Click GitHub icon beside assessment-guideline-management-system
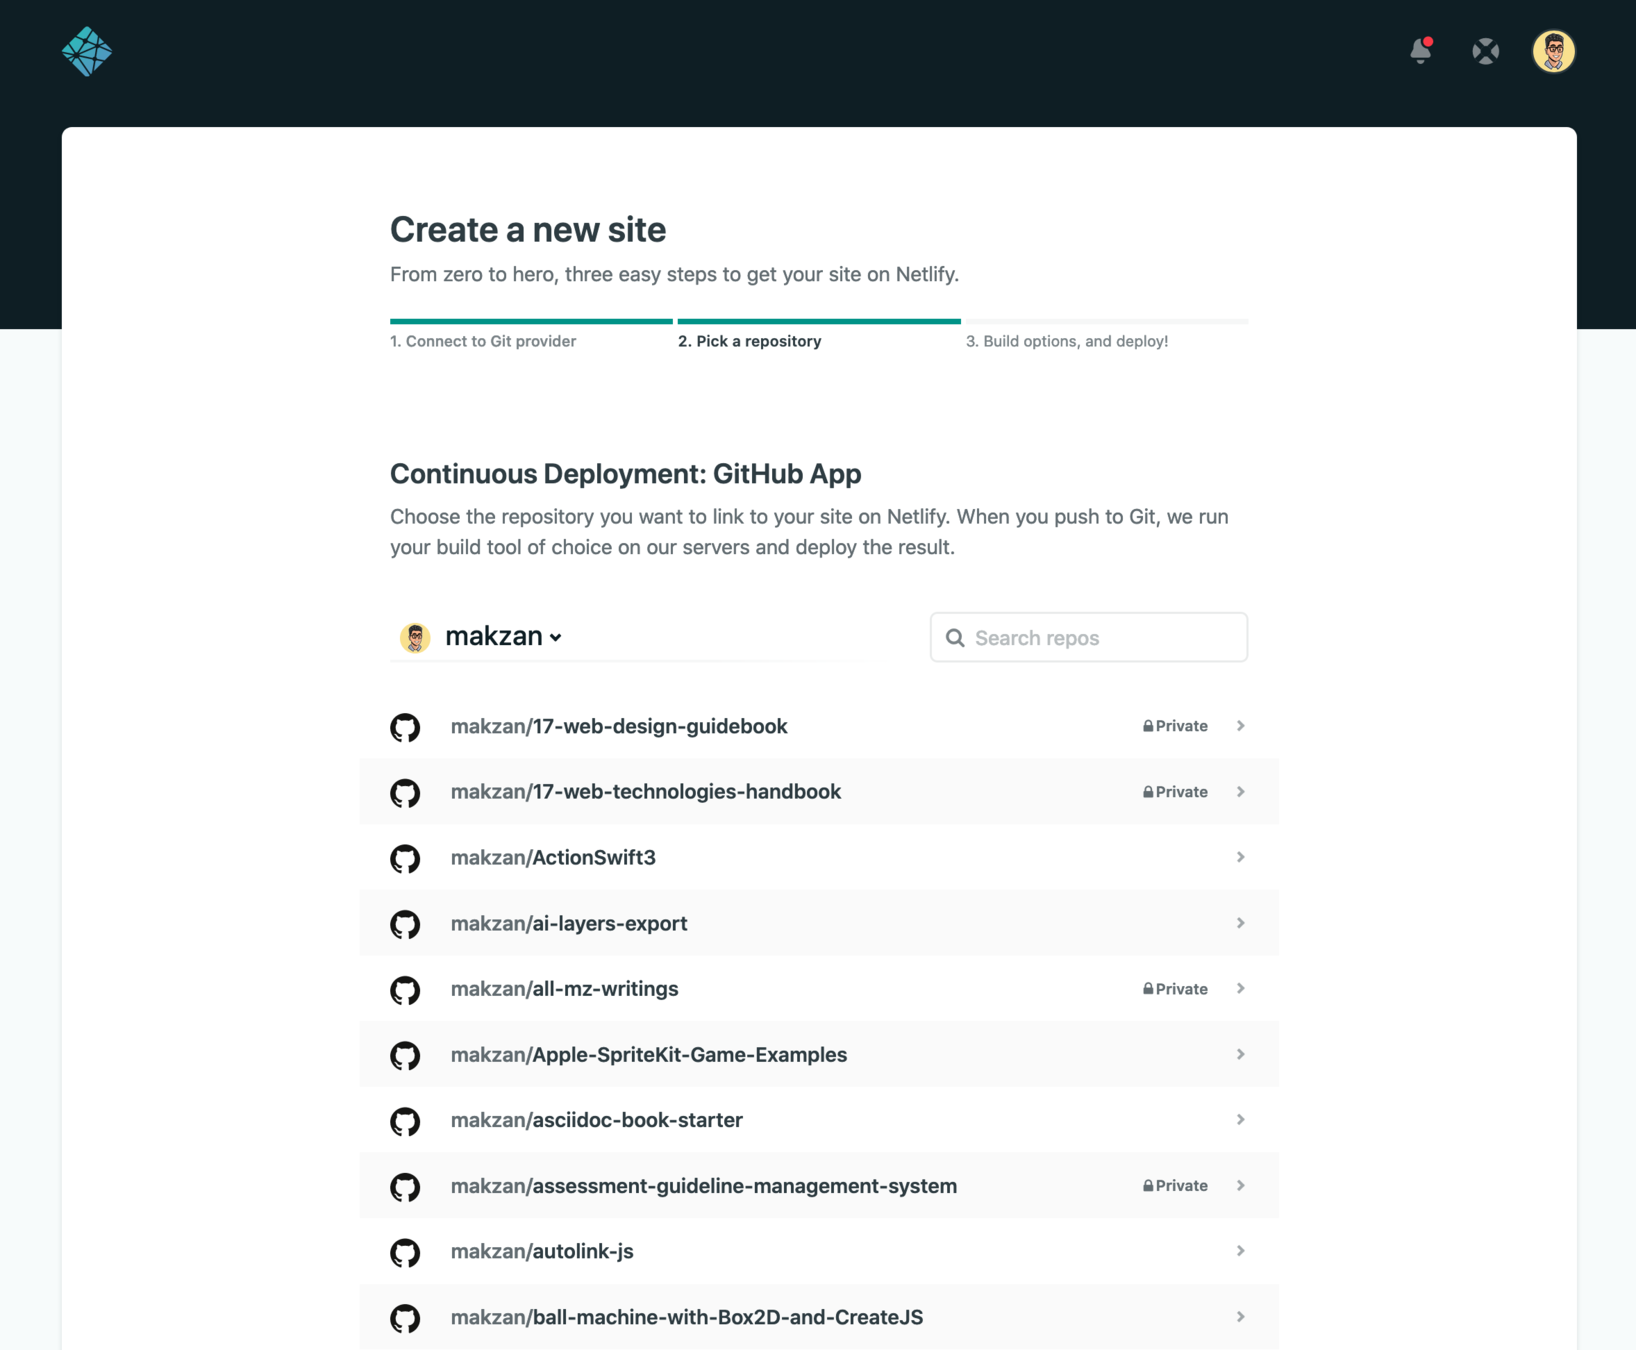The height and width of the screenshot is (1350, 1636). 405,1187
